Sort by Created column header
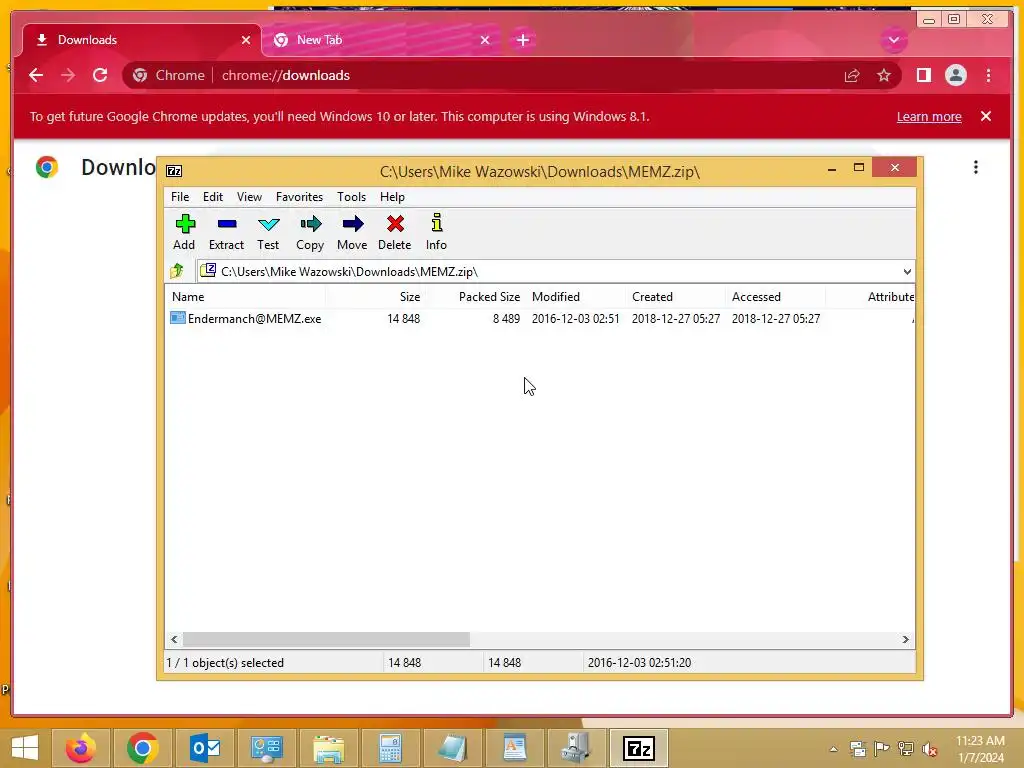Image resolution: width=1024 pixels, height=768 pixels. tap(675, 296)
